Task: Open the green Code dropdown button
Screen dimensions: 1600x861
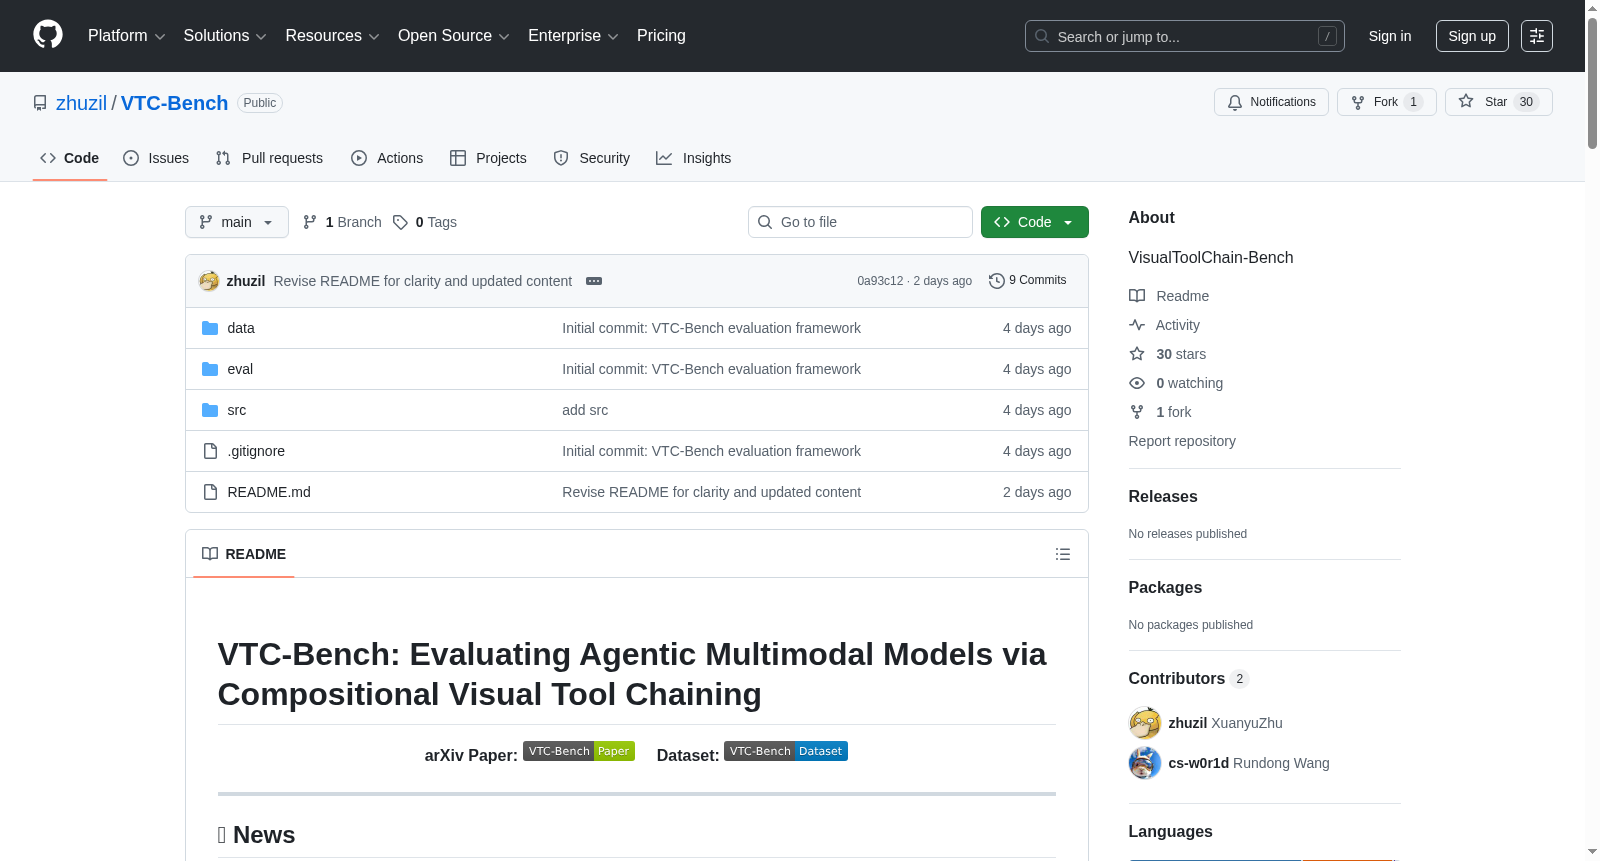Action: (1034, 222)
